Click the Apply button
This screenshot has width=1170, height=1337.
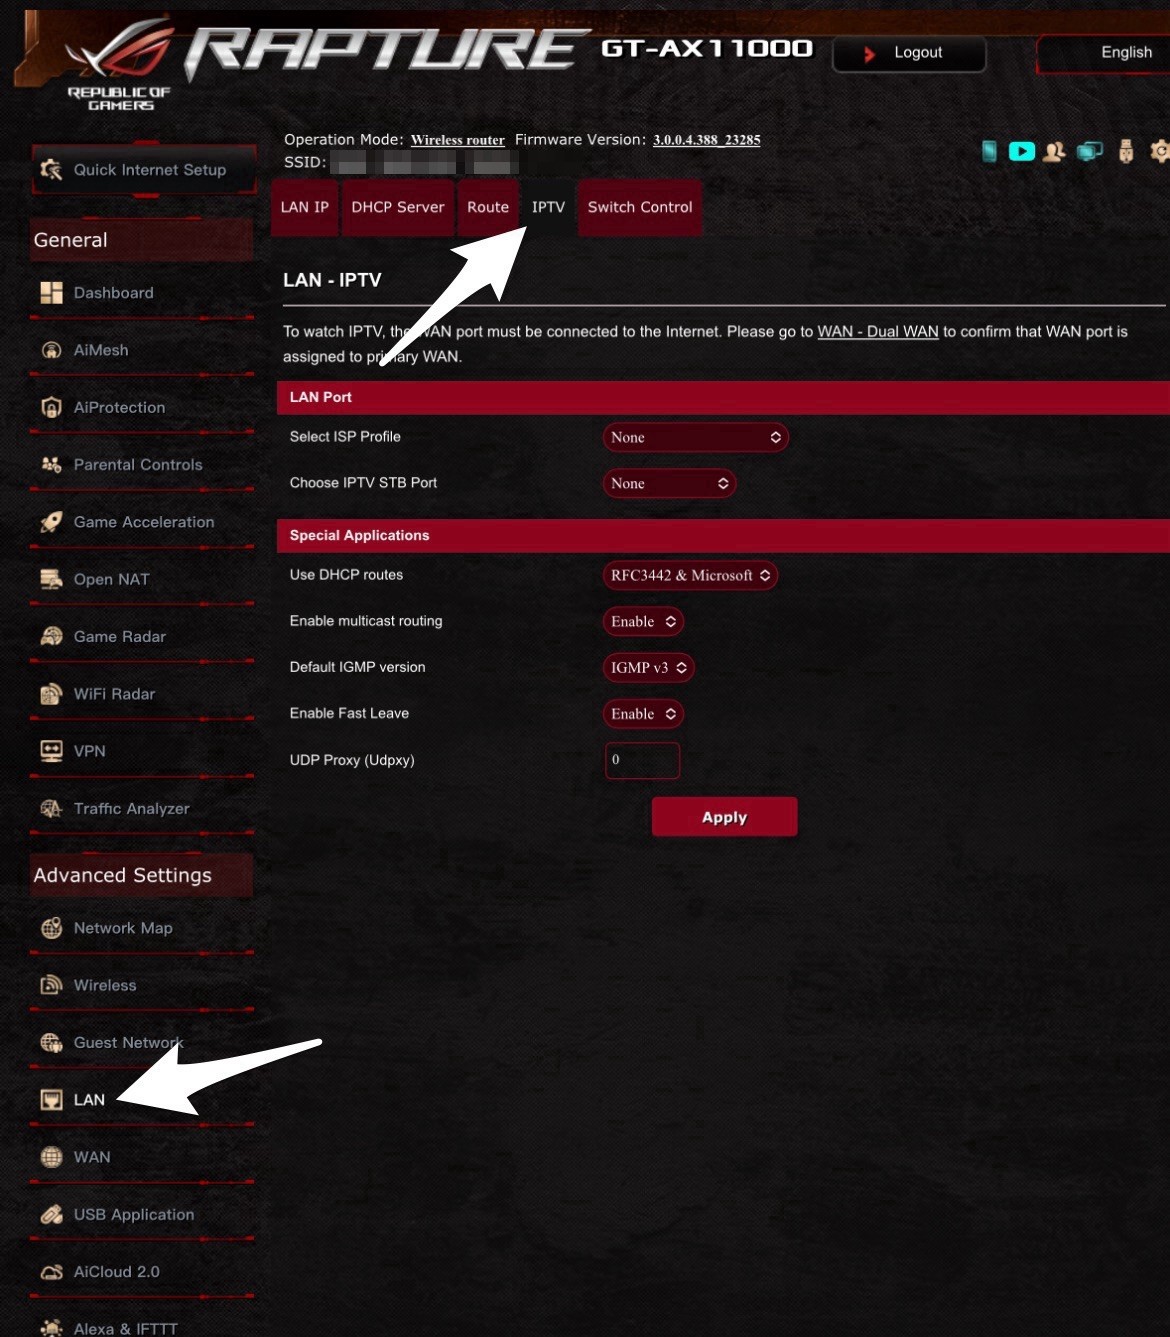pos(725,817)
